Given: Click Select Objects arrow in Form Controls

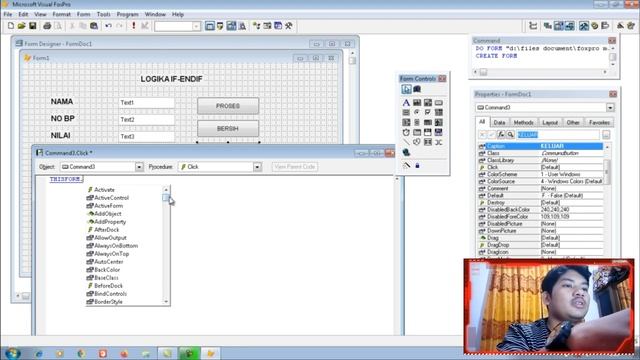Looking at the screenshot, I should click(406, 89).
